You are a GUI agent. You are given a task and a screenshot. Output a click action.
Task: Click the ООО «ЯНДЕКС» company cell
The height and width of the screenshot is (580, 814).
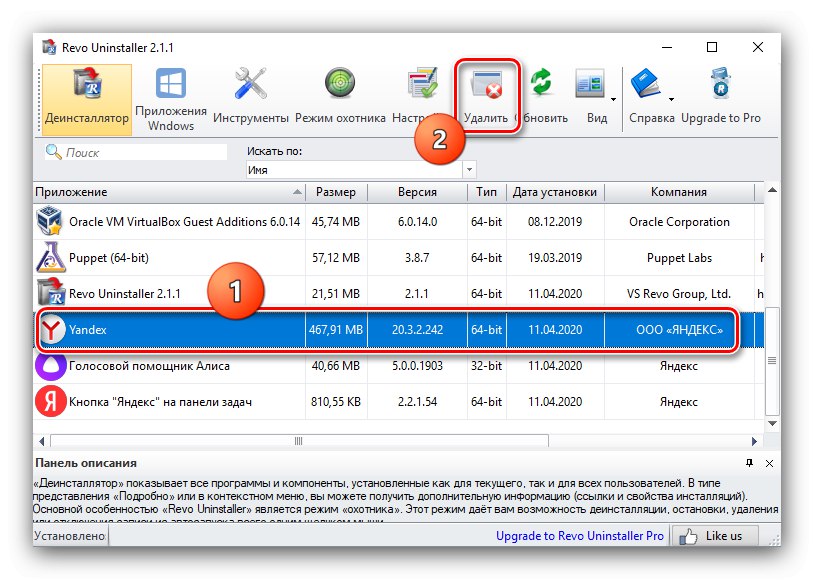point(679,330)
